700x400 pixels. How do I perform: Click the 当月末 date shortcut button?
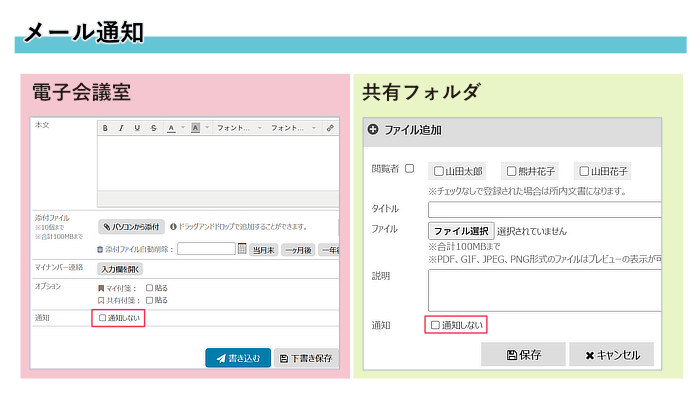click(262, 250)
